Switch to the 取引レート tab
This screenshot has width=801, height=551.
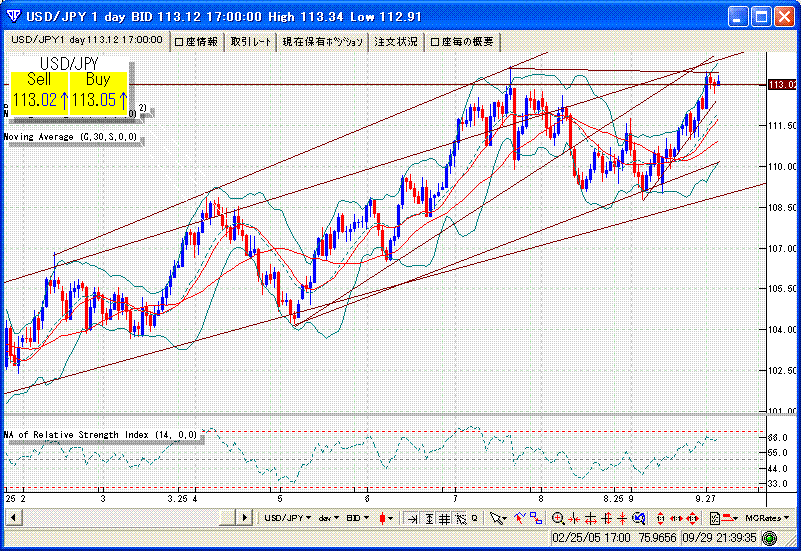250,41
